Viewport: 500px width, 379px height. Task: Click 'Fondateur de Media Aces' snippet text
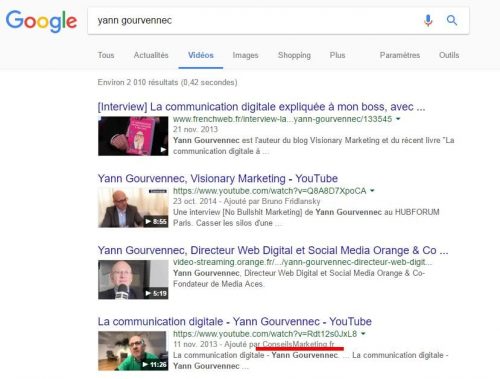[218, 284]
